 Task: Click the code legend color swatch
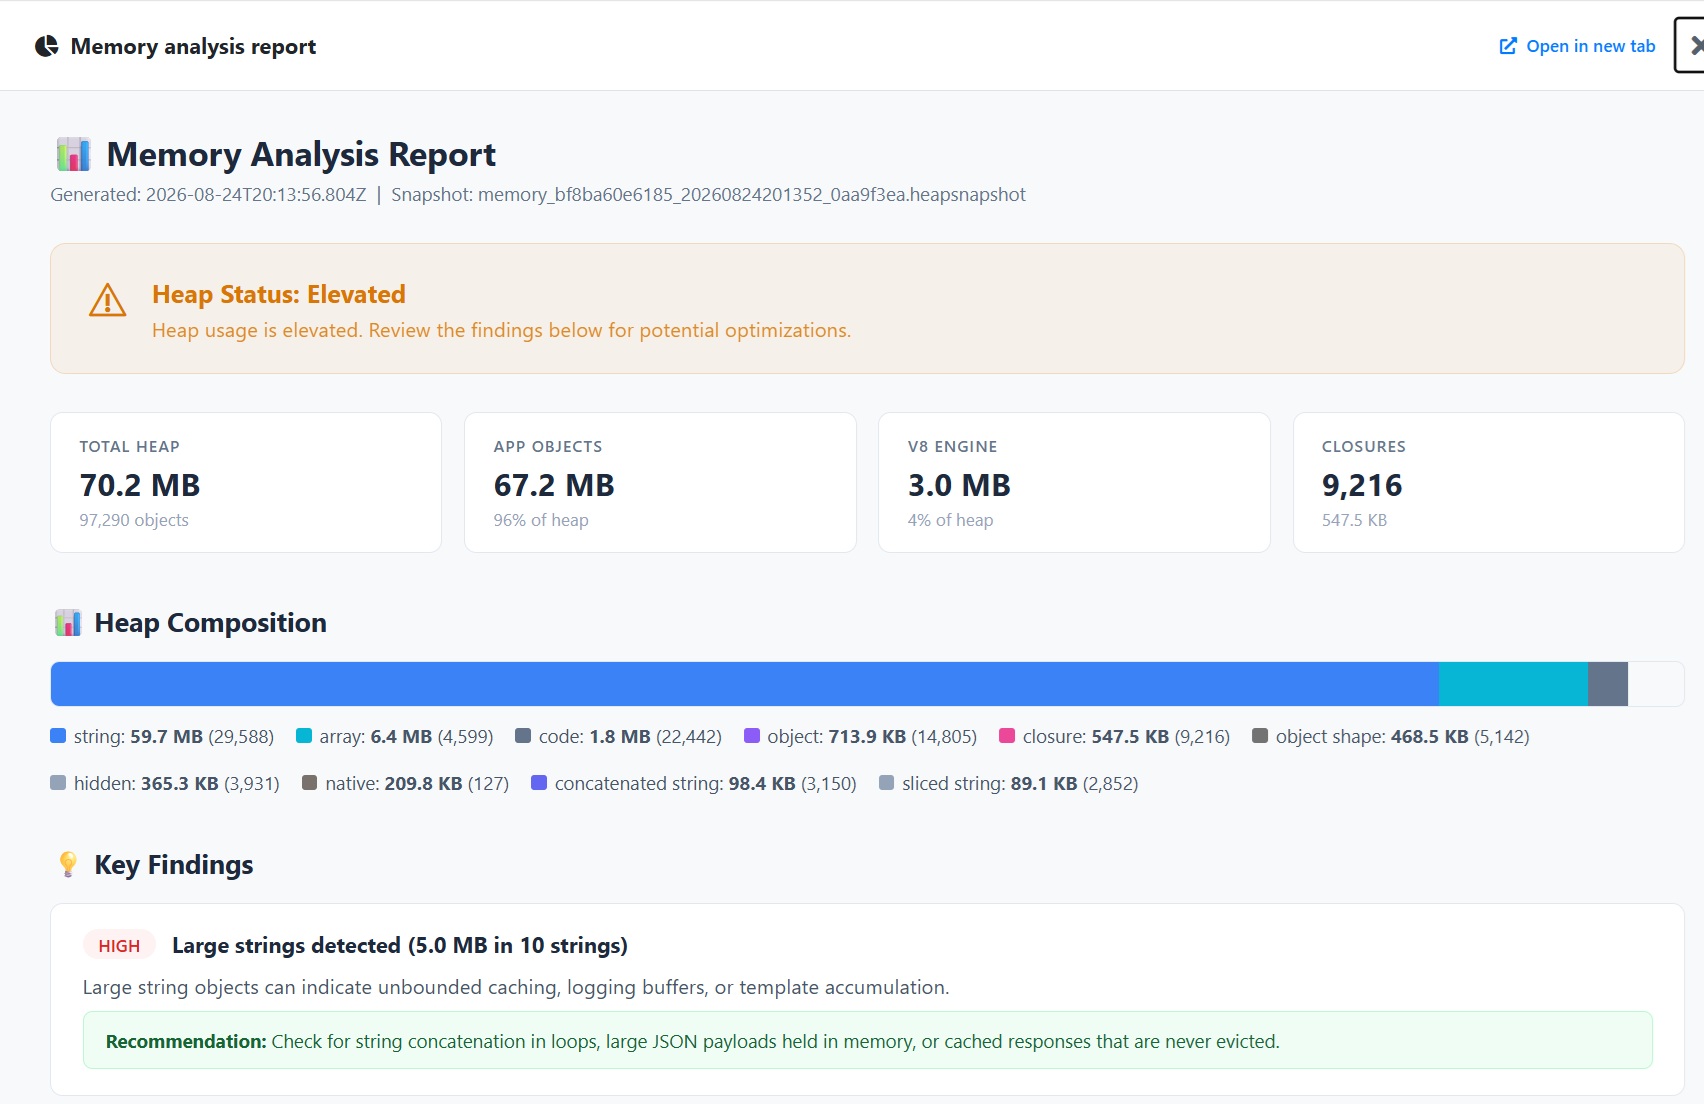pos(523,736)
